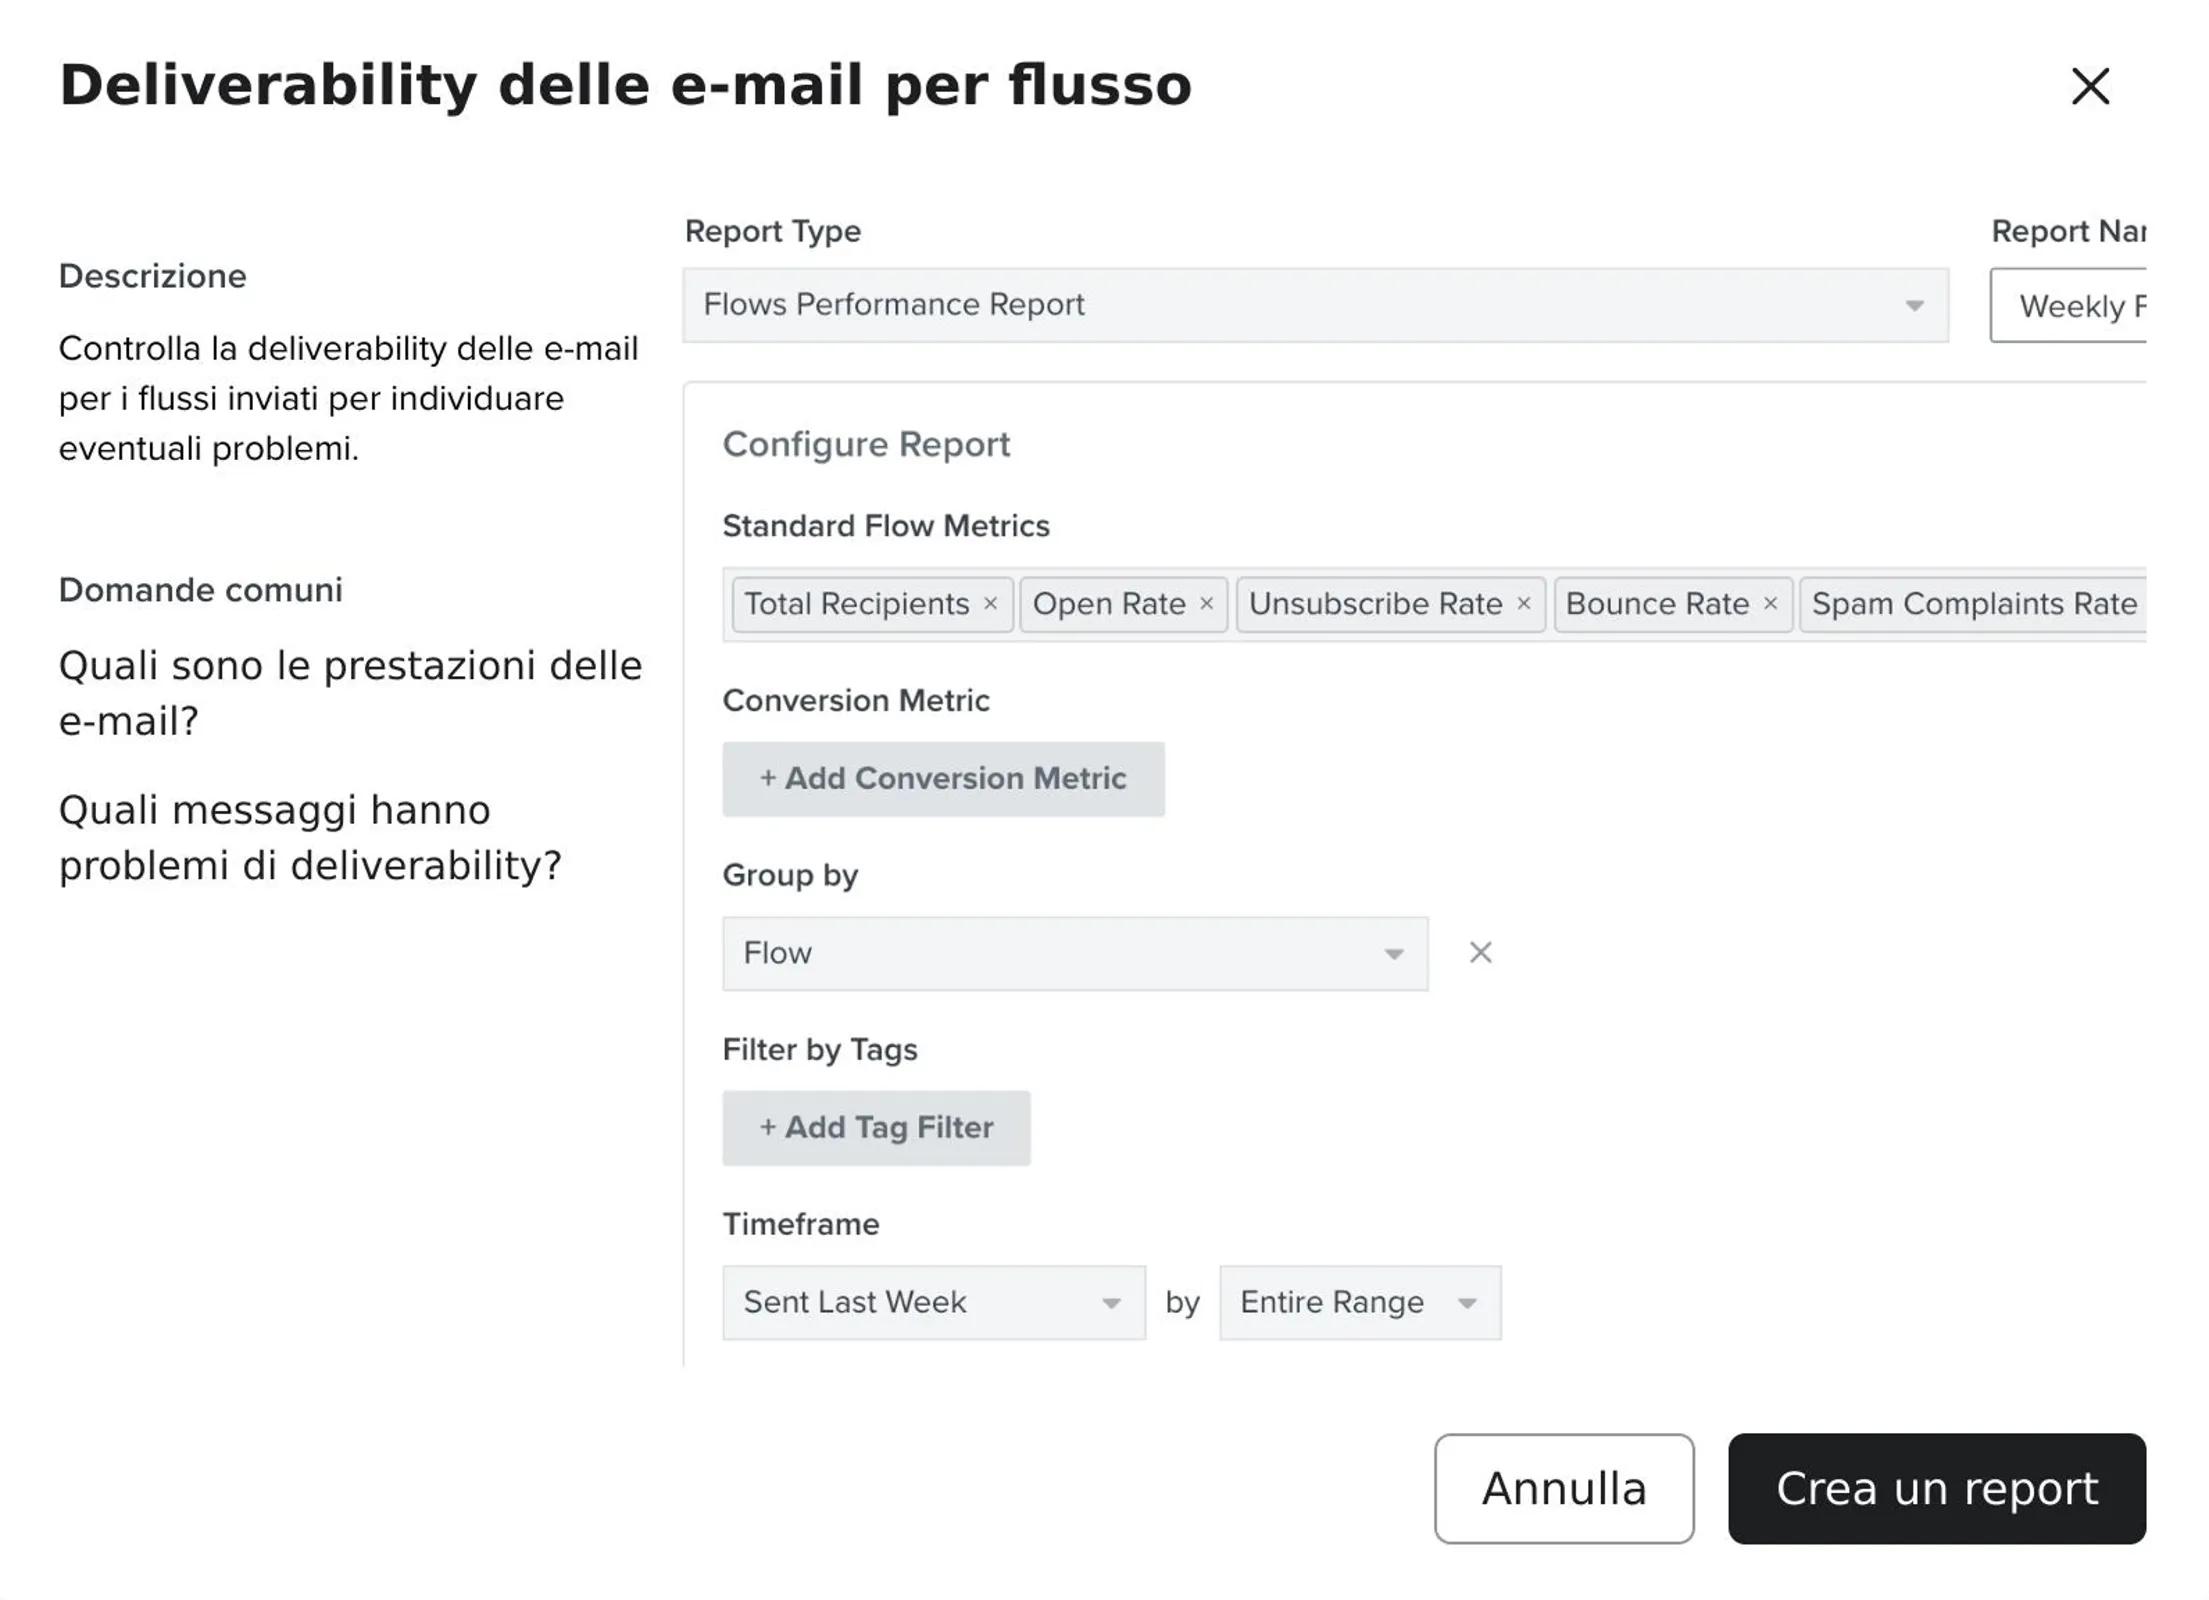Image resolution: width=2209 pixels, height=1600 pixels.
Task: Click Add Tag Filter button
Action: (x=876, y=1128)
